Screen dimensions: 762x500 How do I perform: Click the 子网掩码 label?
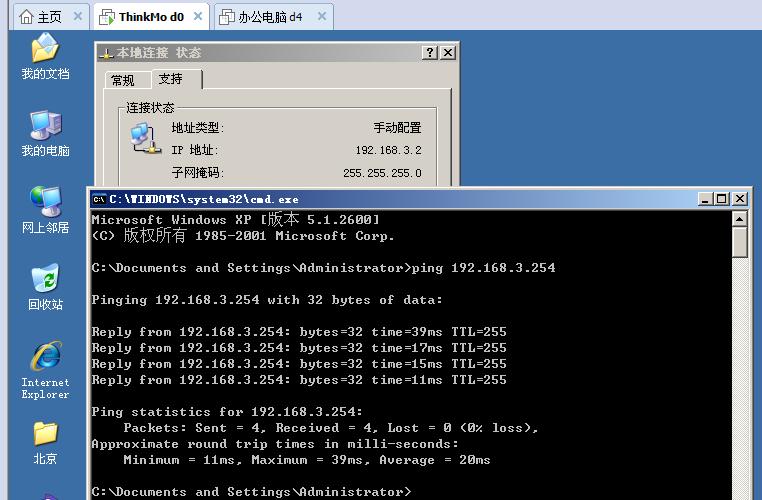[197, 172]
